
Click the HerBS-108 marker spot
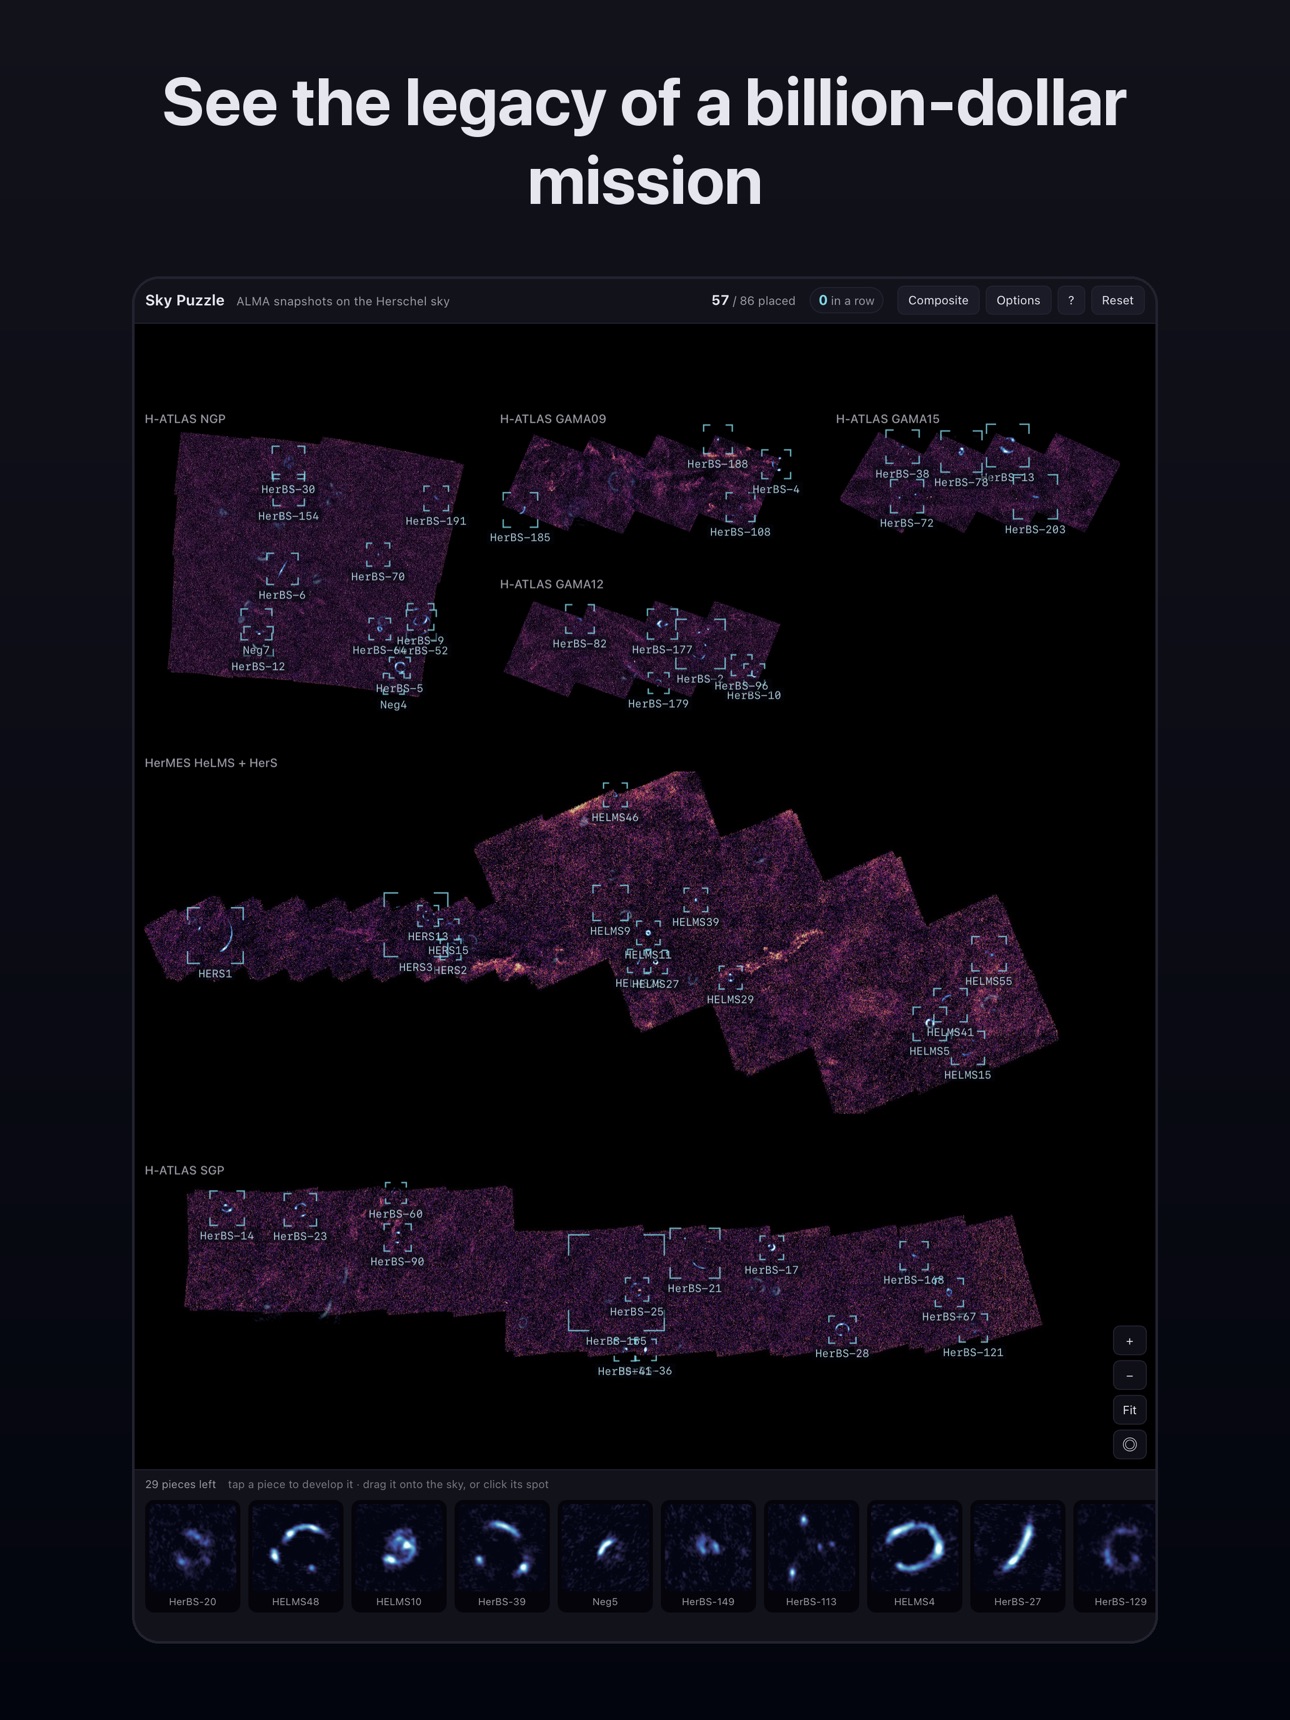tap(740, 508)
